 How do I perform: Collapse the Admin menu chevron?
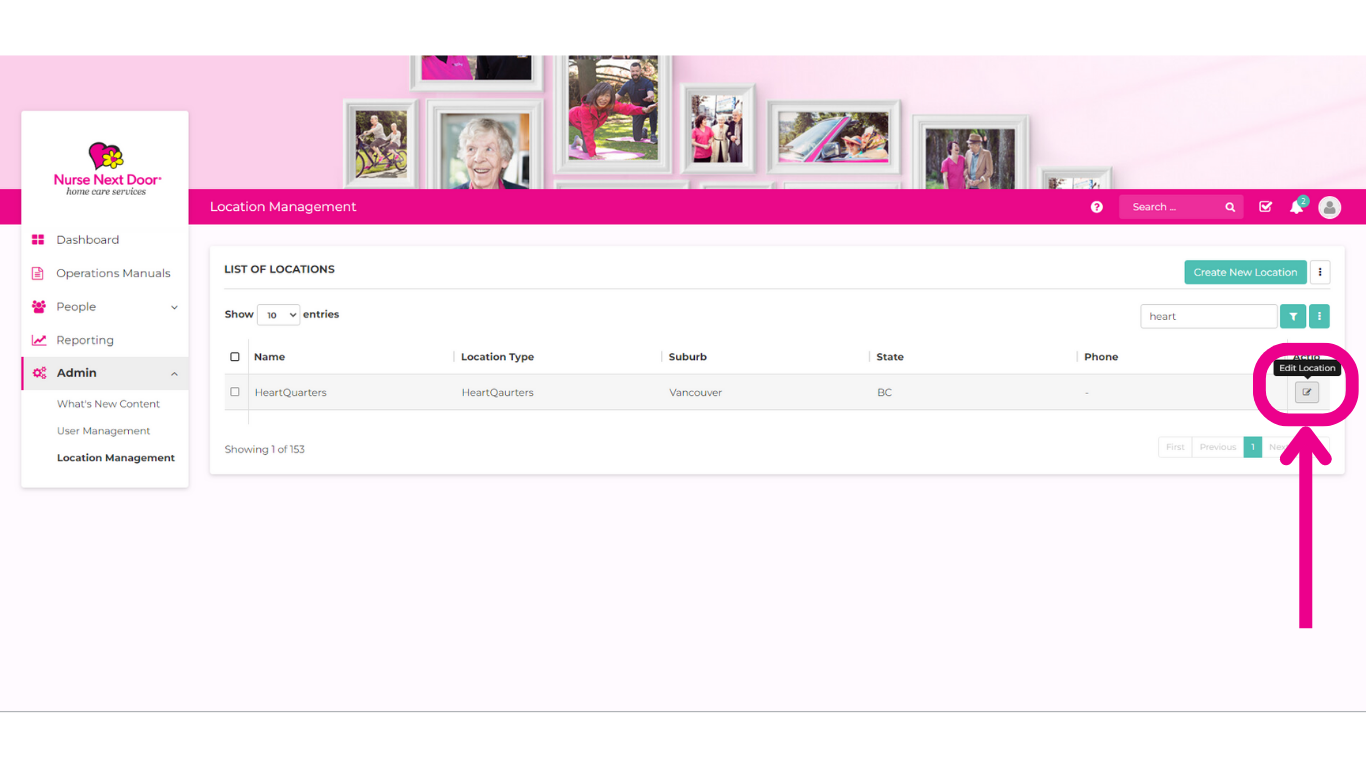174,373
